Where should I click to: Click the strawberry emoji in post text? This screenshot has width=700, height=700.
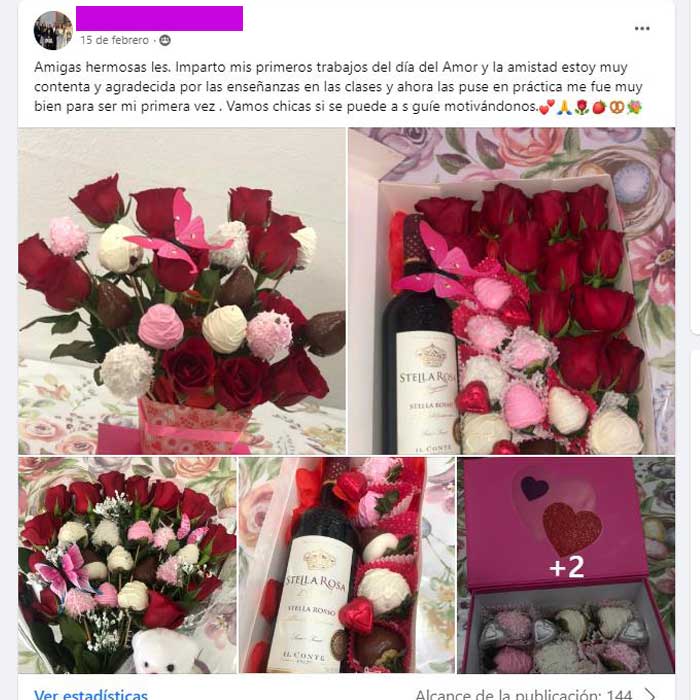pyautogui.click(x=599, y=107)
